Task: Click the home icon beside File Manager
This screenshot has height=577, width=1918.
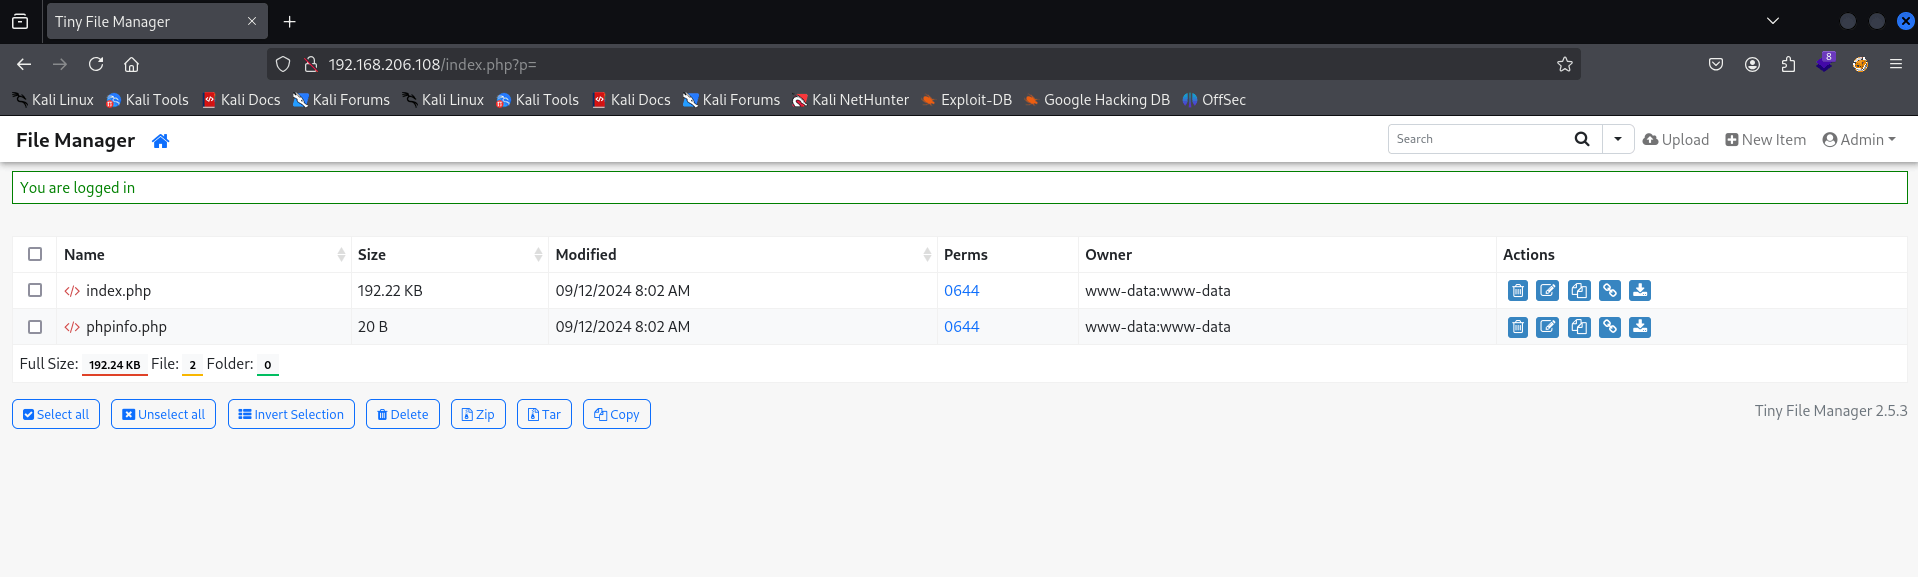Action: (x=160, y=141)
